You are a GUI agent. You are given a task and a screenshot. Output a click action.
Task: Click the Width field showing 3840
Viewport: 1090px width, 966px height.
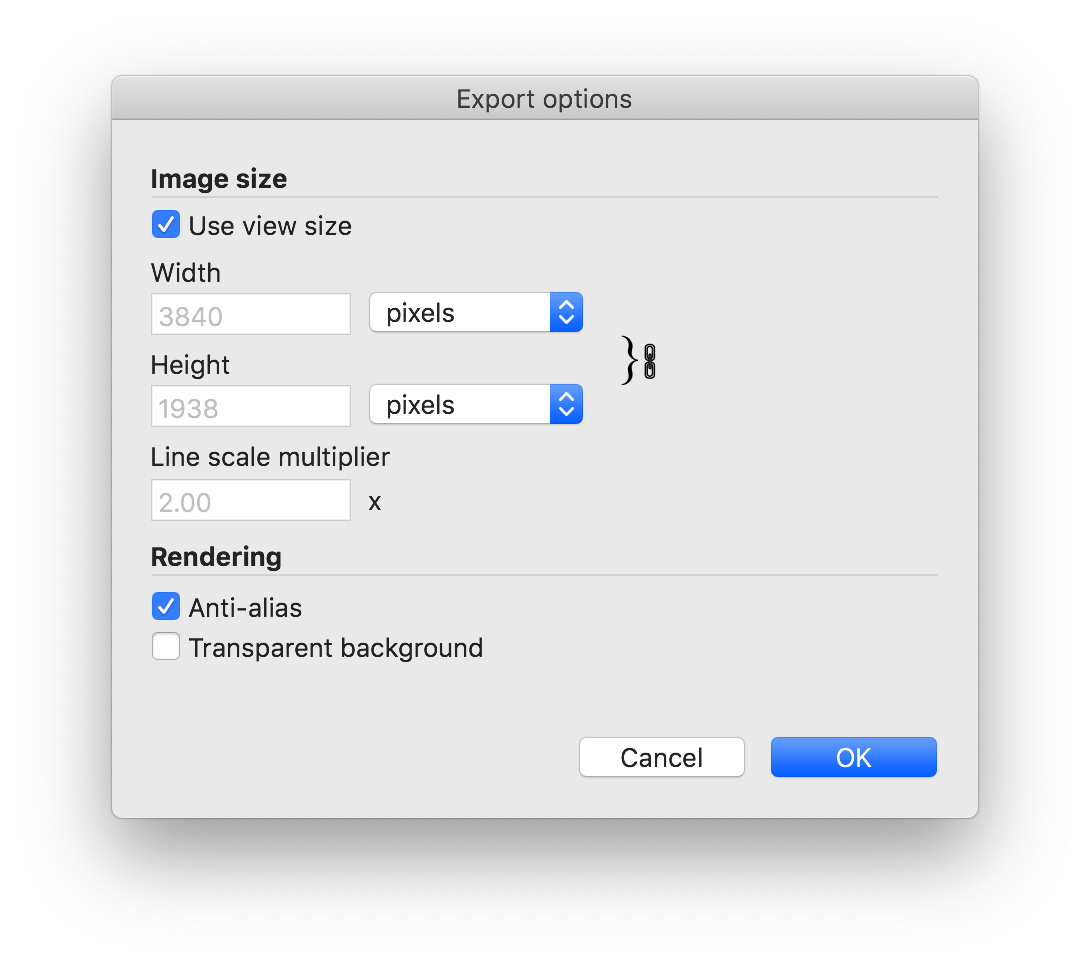click(251, 314)
